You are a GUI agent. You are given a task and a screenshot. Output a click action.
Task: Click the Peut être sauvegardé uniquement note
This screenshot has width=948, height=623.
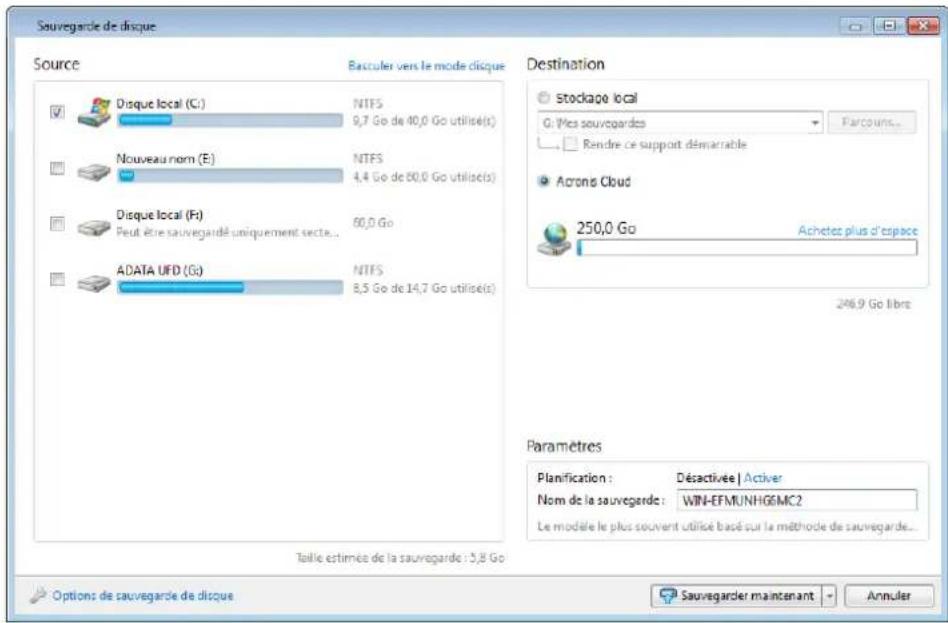click(228, 232)
